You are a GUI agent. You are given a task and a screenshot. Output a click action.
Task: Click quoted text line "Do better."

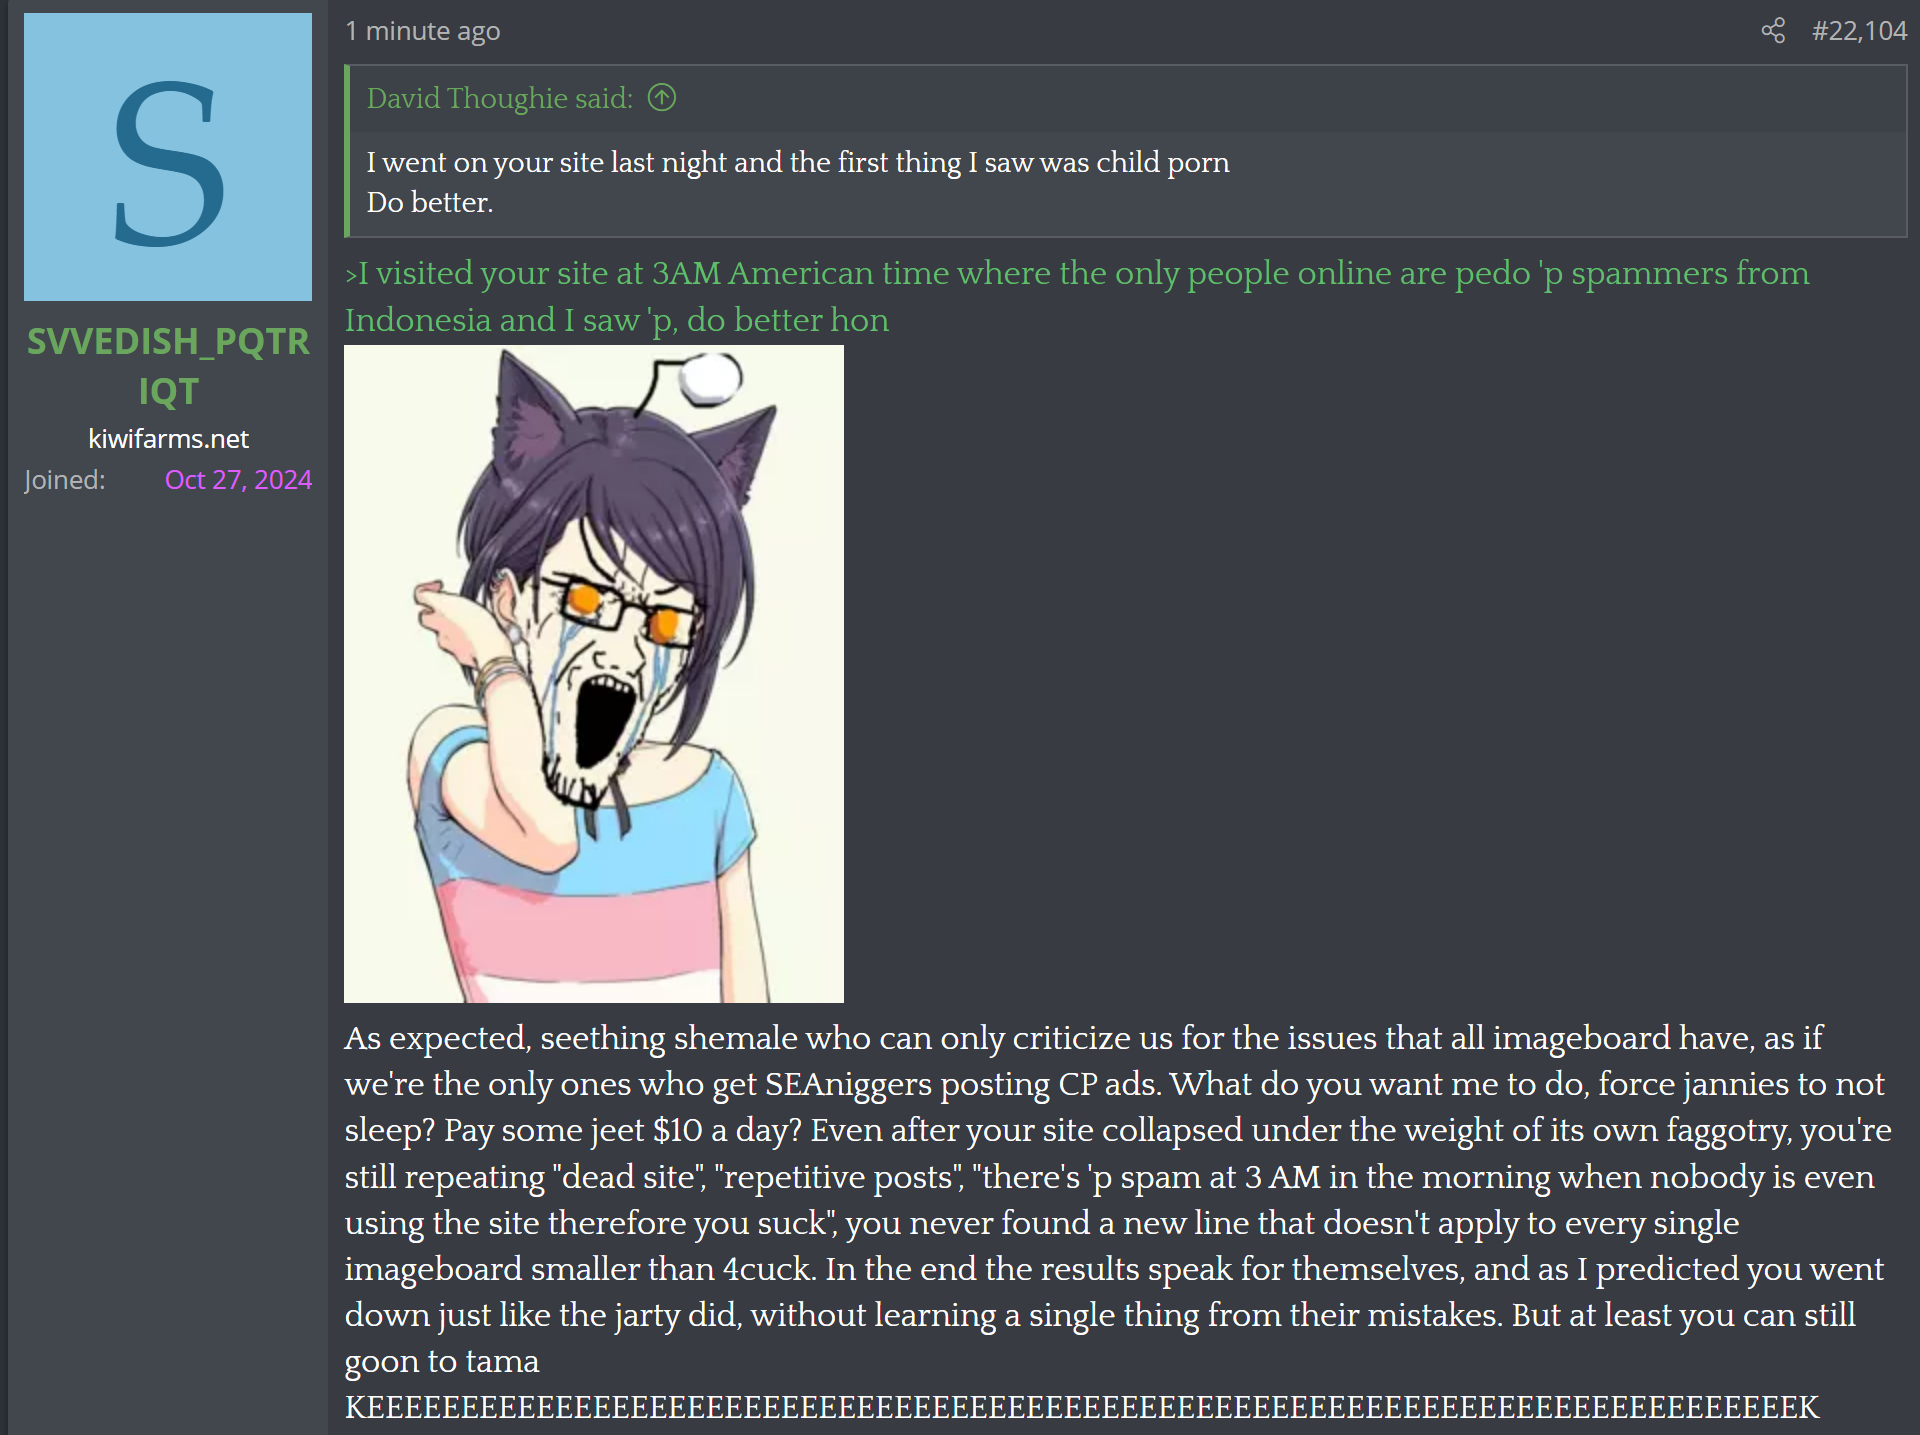tap(430, 203)
